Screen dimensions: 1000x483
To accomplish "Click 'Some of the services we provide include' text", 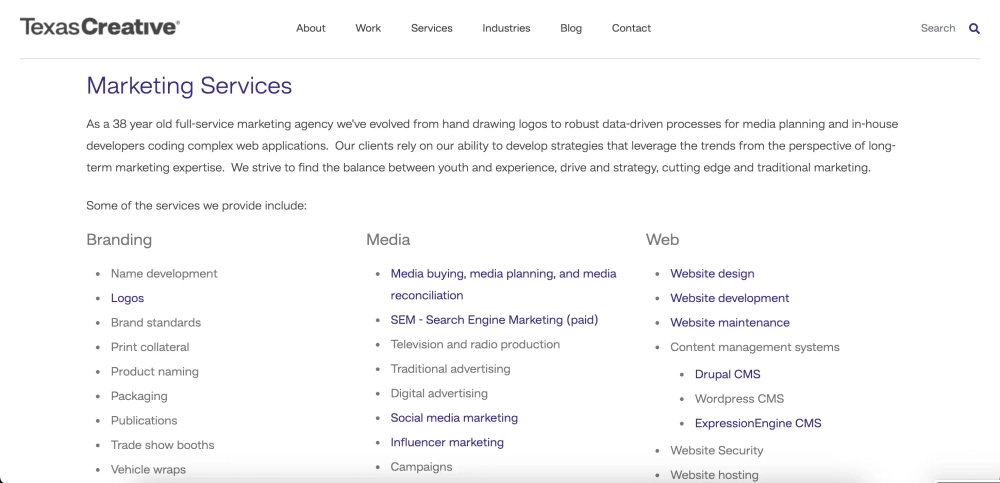I will pyautogui.click(x=196, y=206).
